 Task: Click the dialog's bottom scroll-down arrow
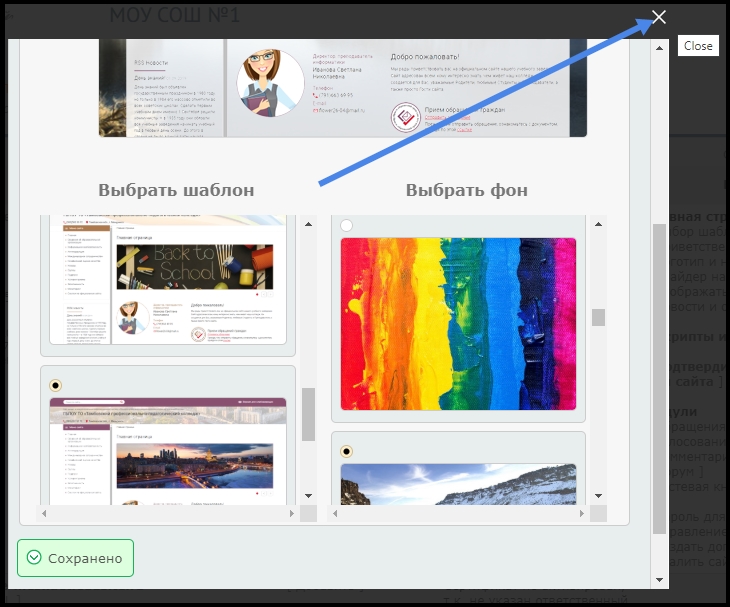pos(659,579)
